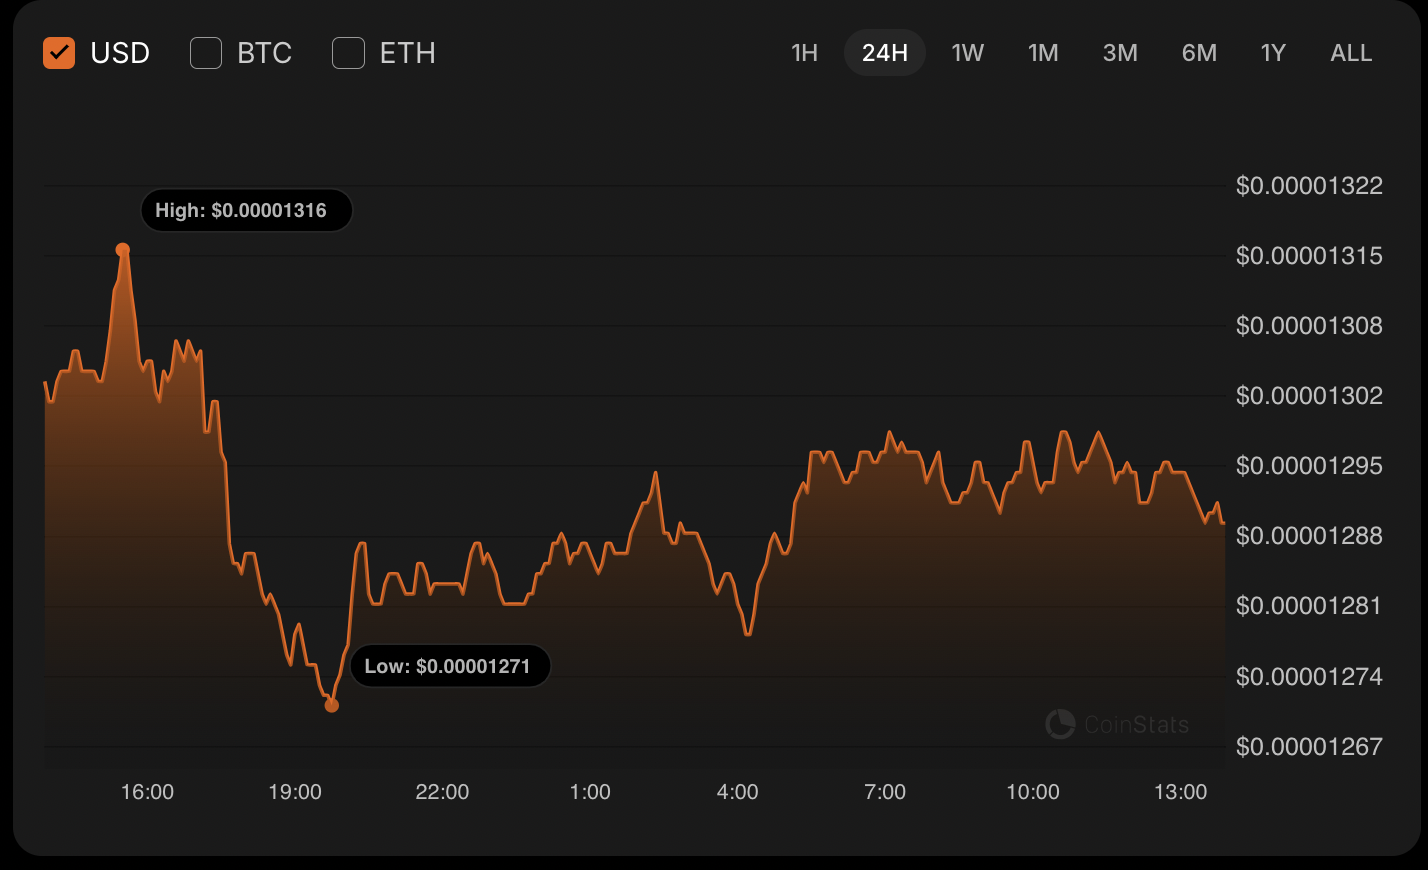The width and height of the screenshot is (1428, 870).
Task: Show the 1W price chart
Action: [x=967, y=53]
